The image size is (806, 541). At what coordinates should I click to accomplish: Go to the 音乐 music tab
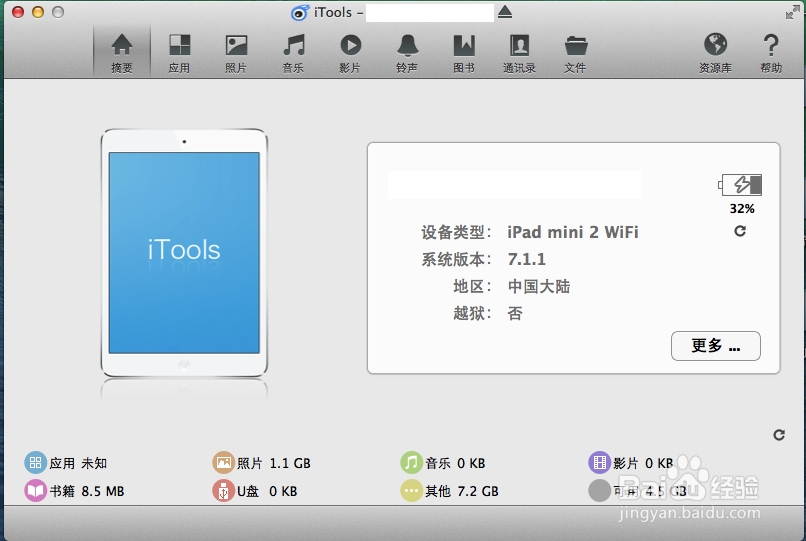293,53
